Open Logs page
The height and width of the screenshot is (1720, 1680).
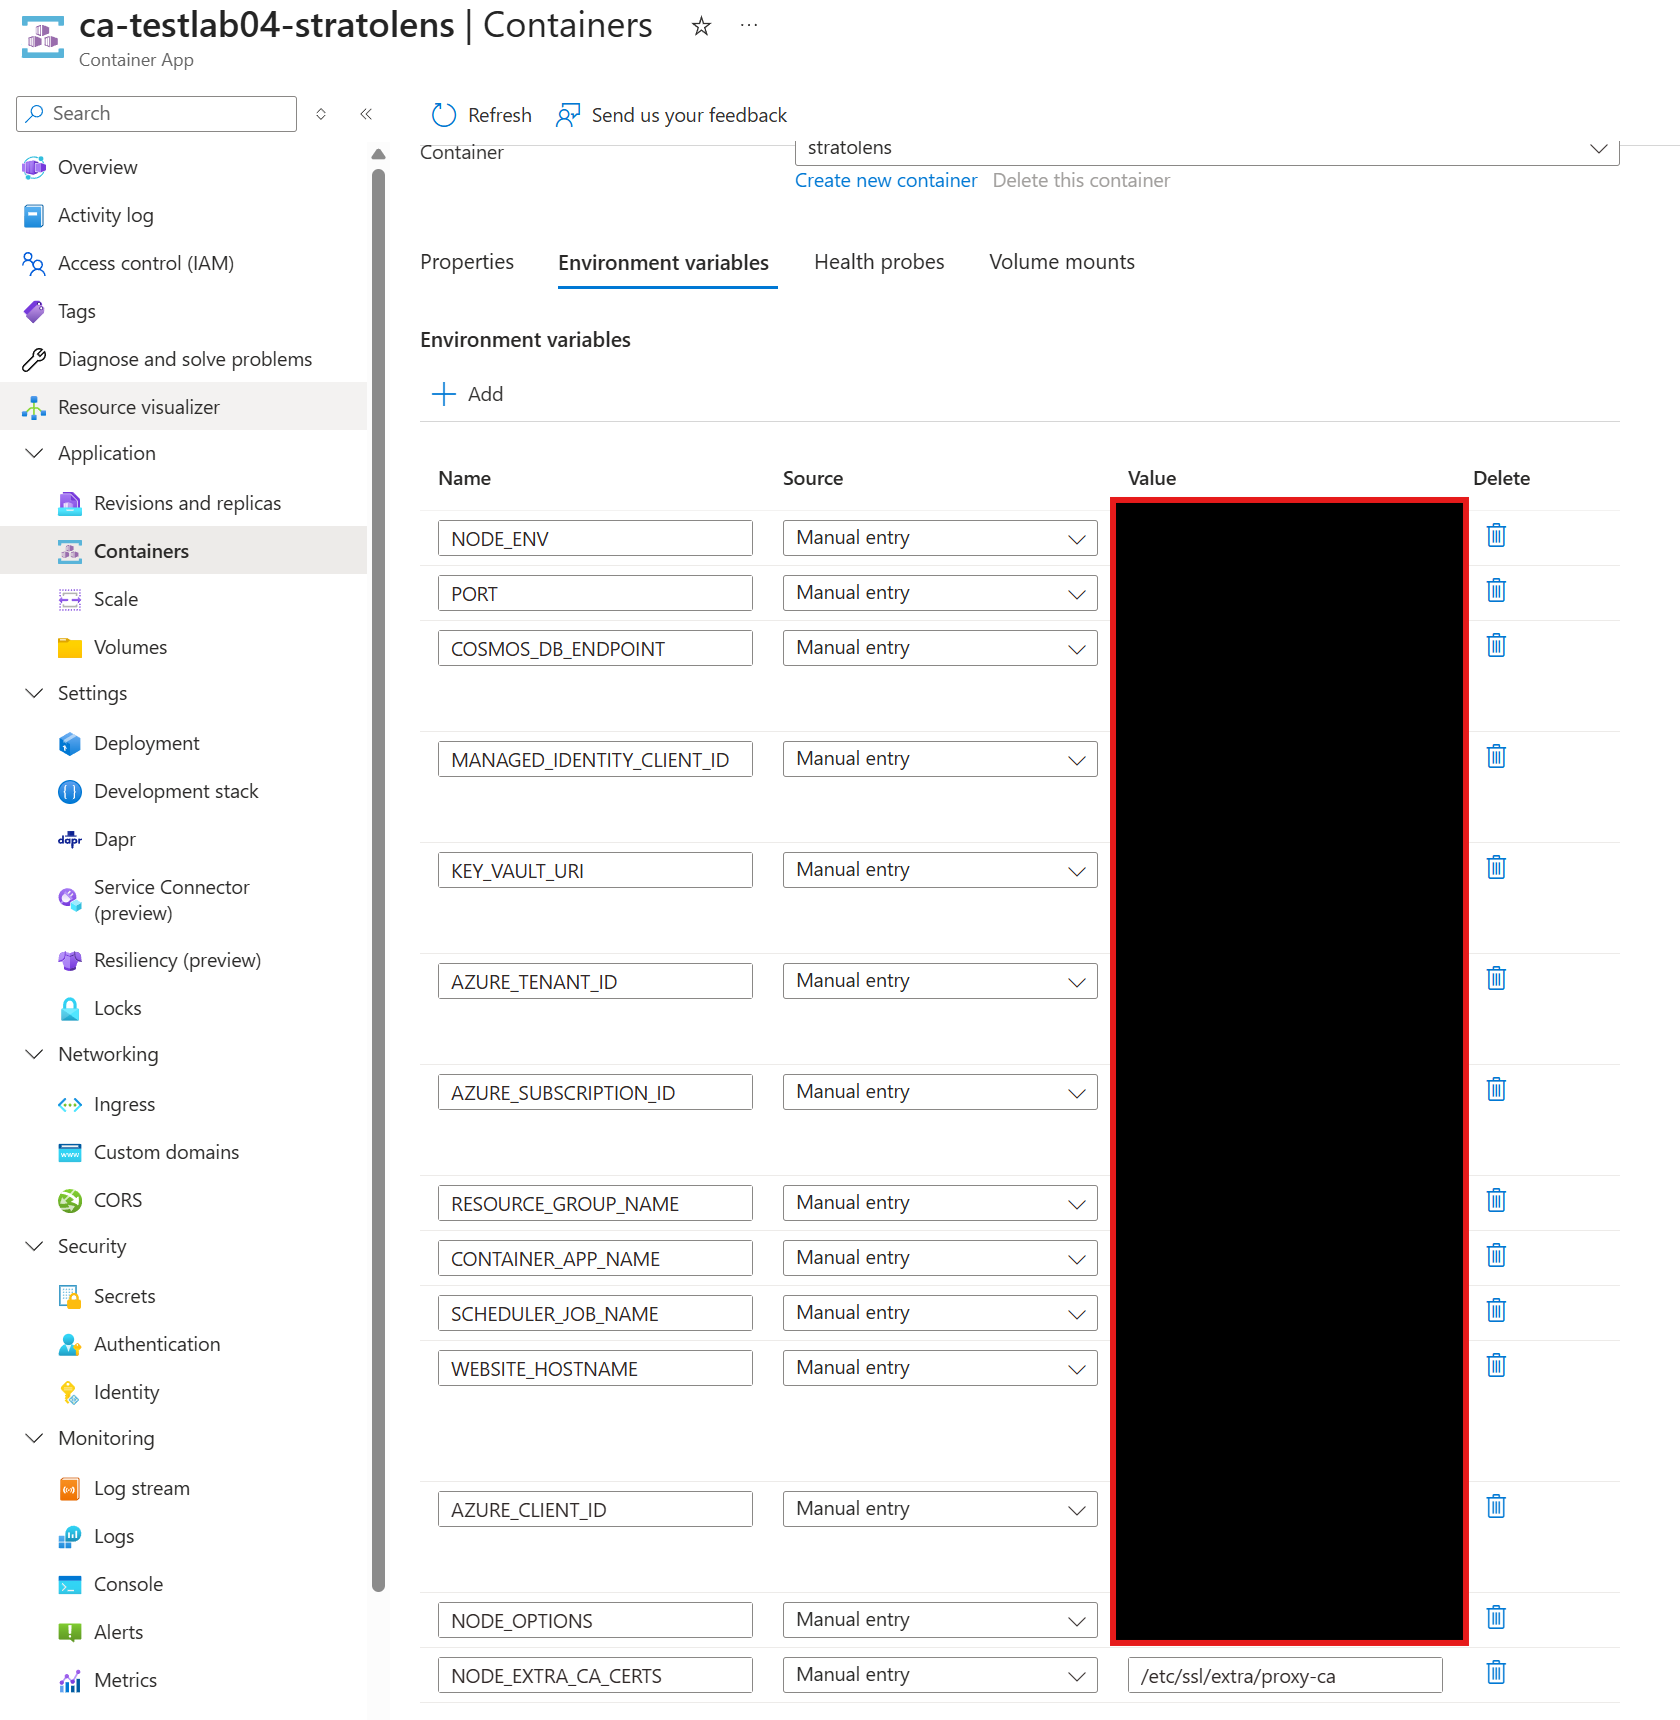pyautogui.click(x=113, y=1536)
